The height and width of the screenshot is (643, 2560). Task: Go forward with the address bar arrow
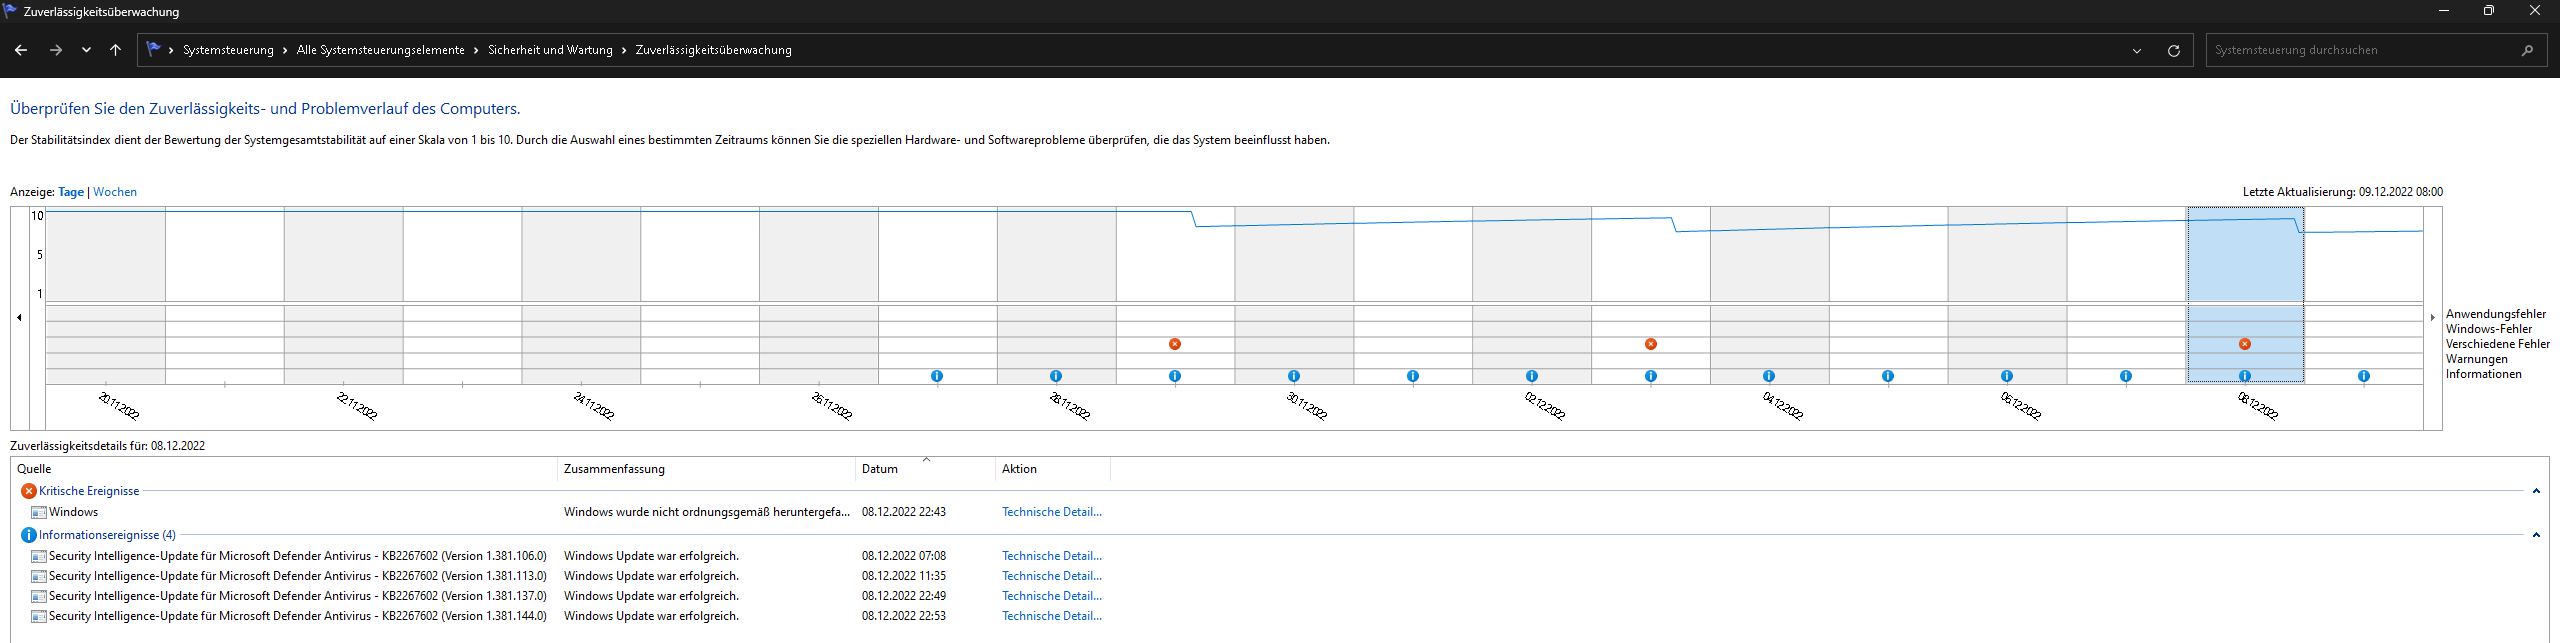(x=56, y=50)
